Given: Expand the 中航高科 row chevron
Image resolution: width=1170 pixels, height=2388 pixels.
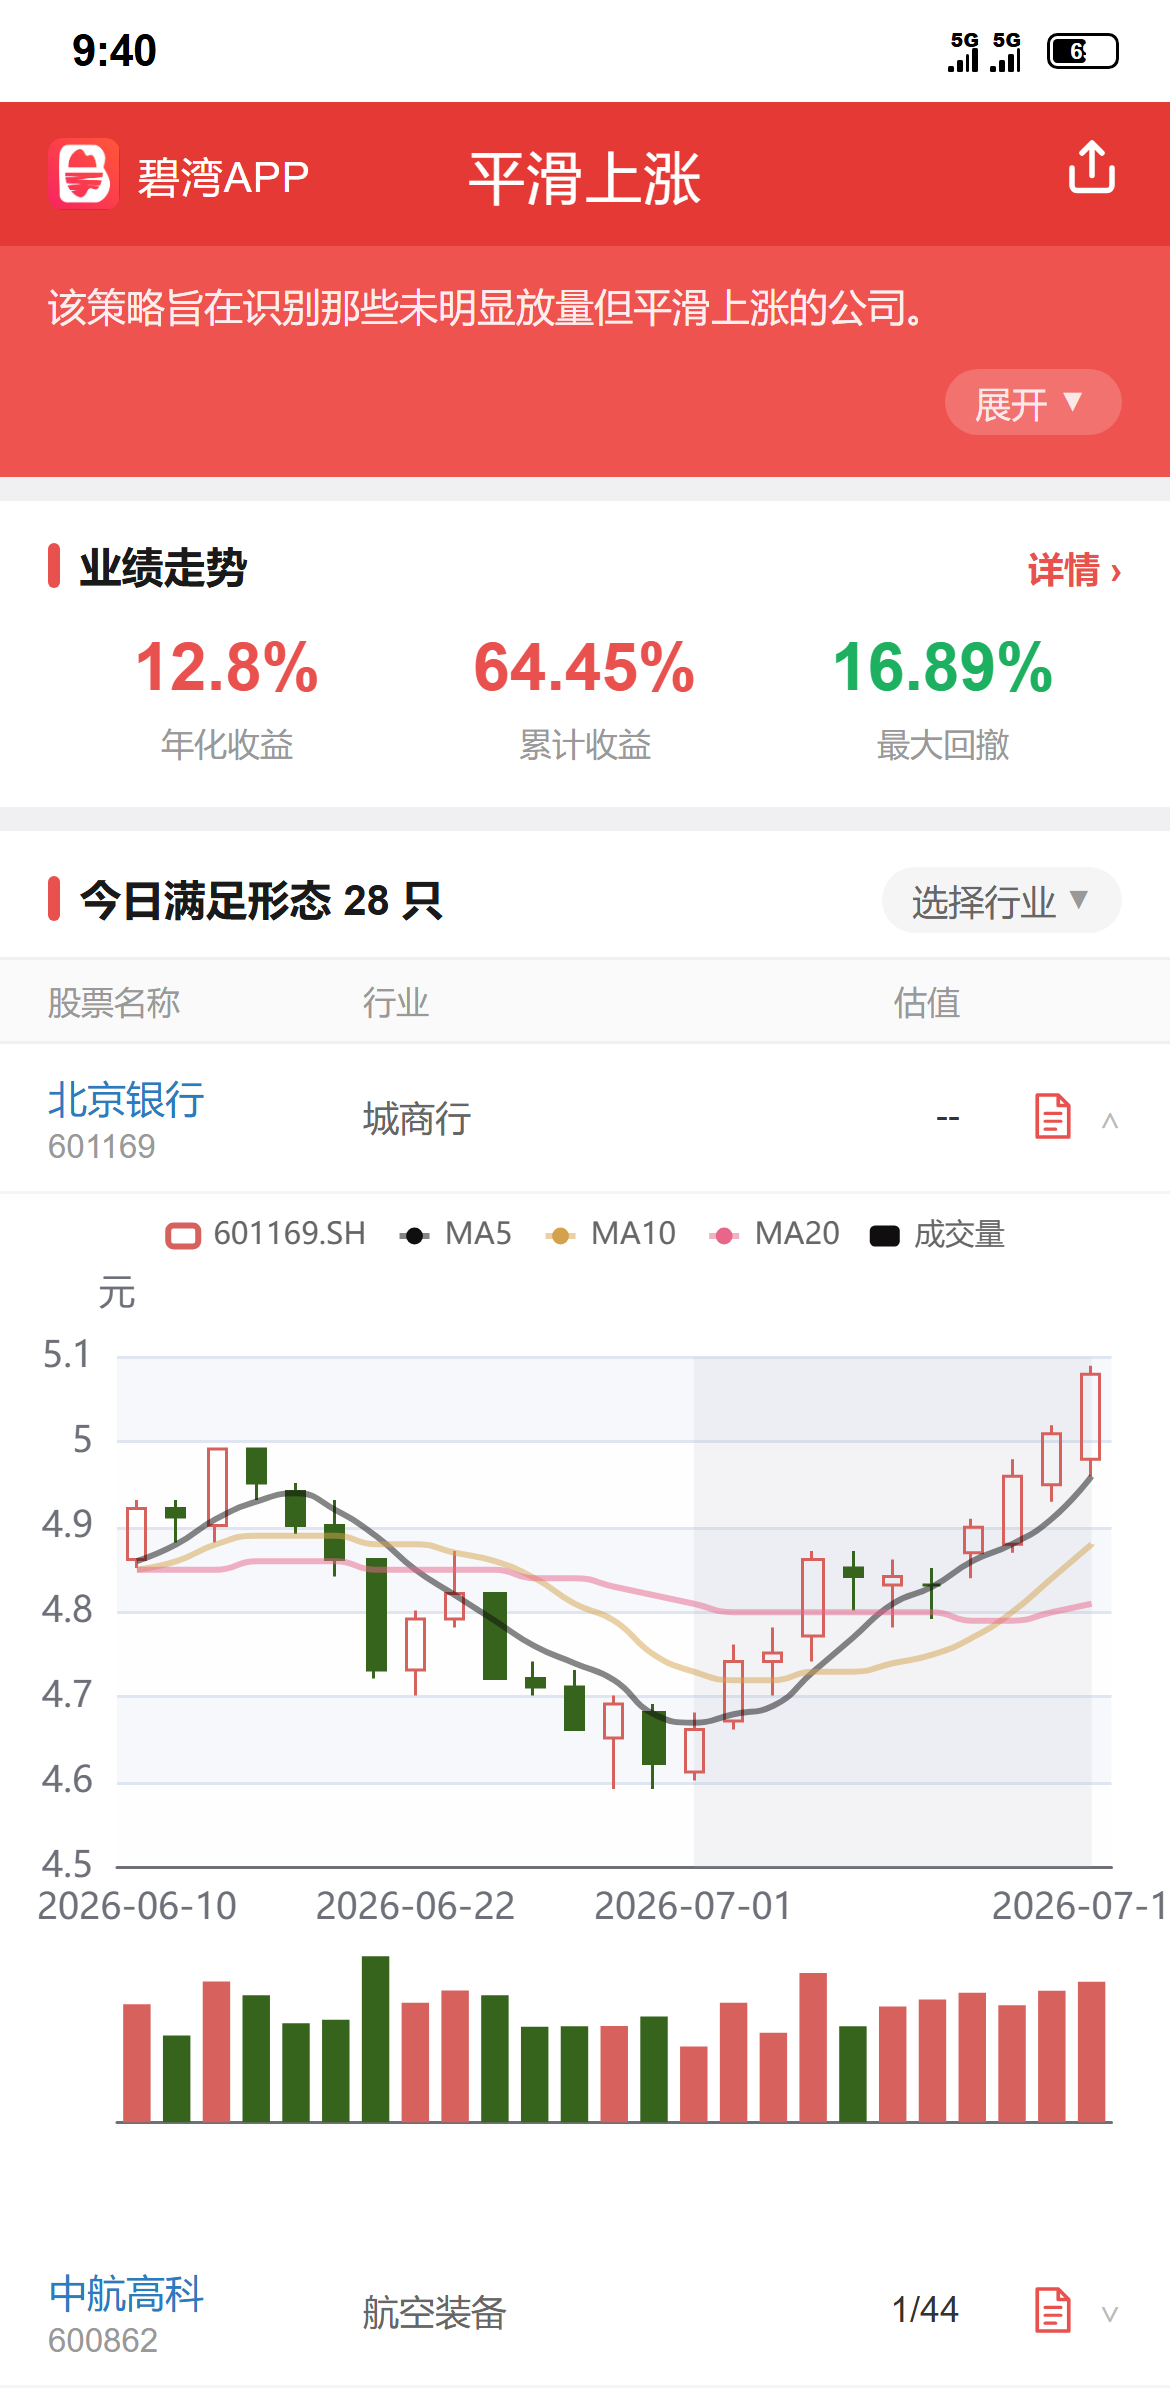Looking at the screenshot, I should [x=1109, y=2313].
